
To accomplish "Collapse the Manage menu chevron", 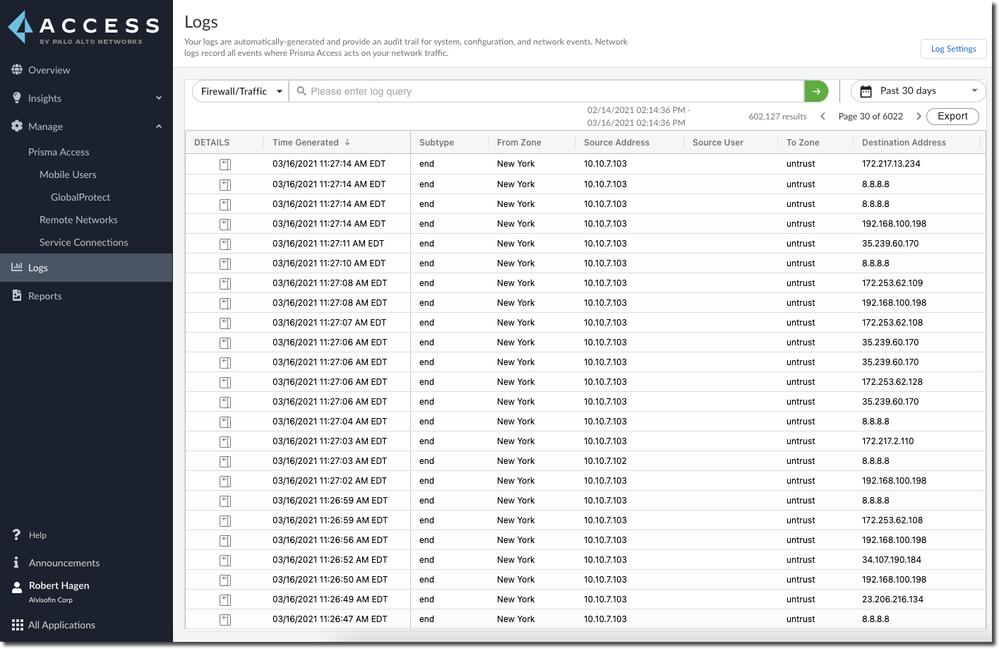I will click(x=159, y=126).
